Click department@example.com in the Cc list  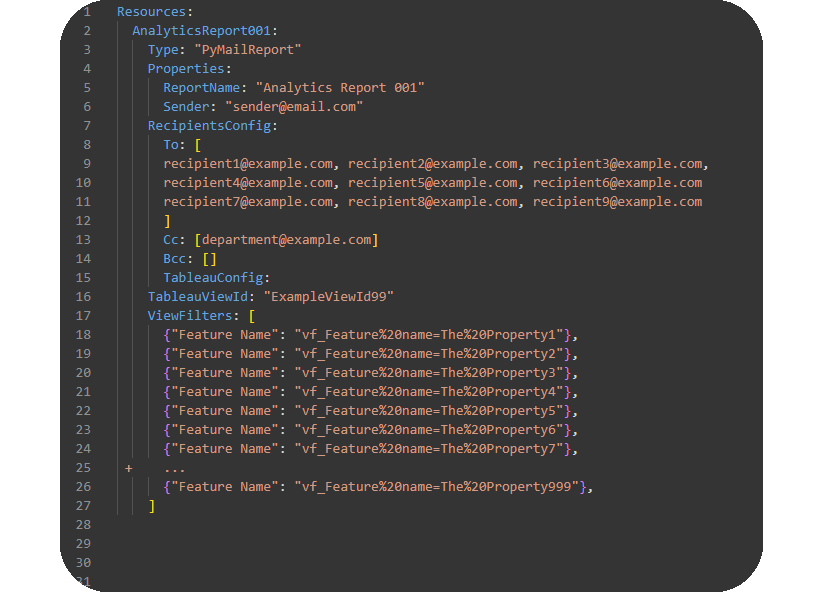tap(287, 240)
